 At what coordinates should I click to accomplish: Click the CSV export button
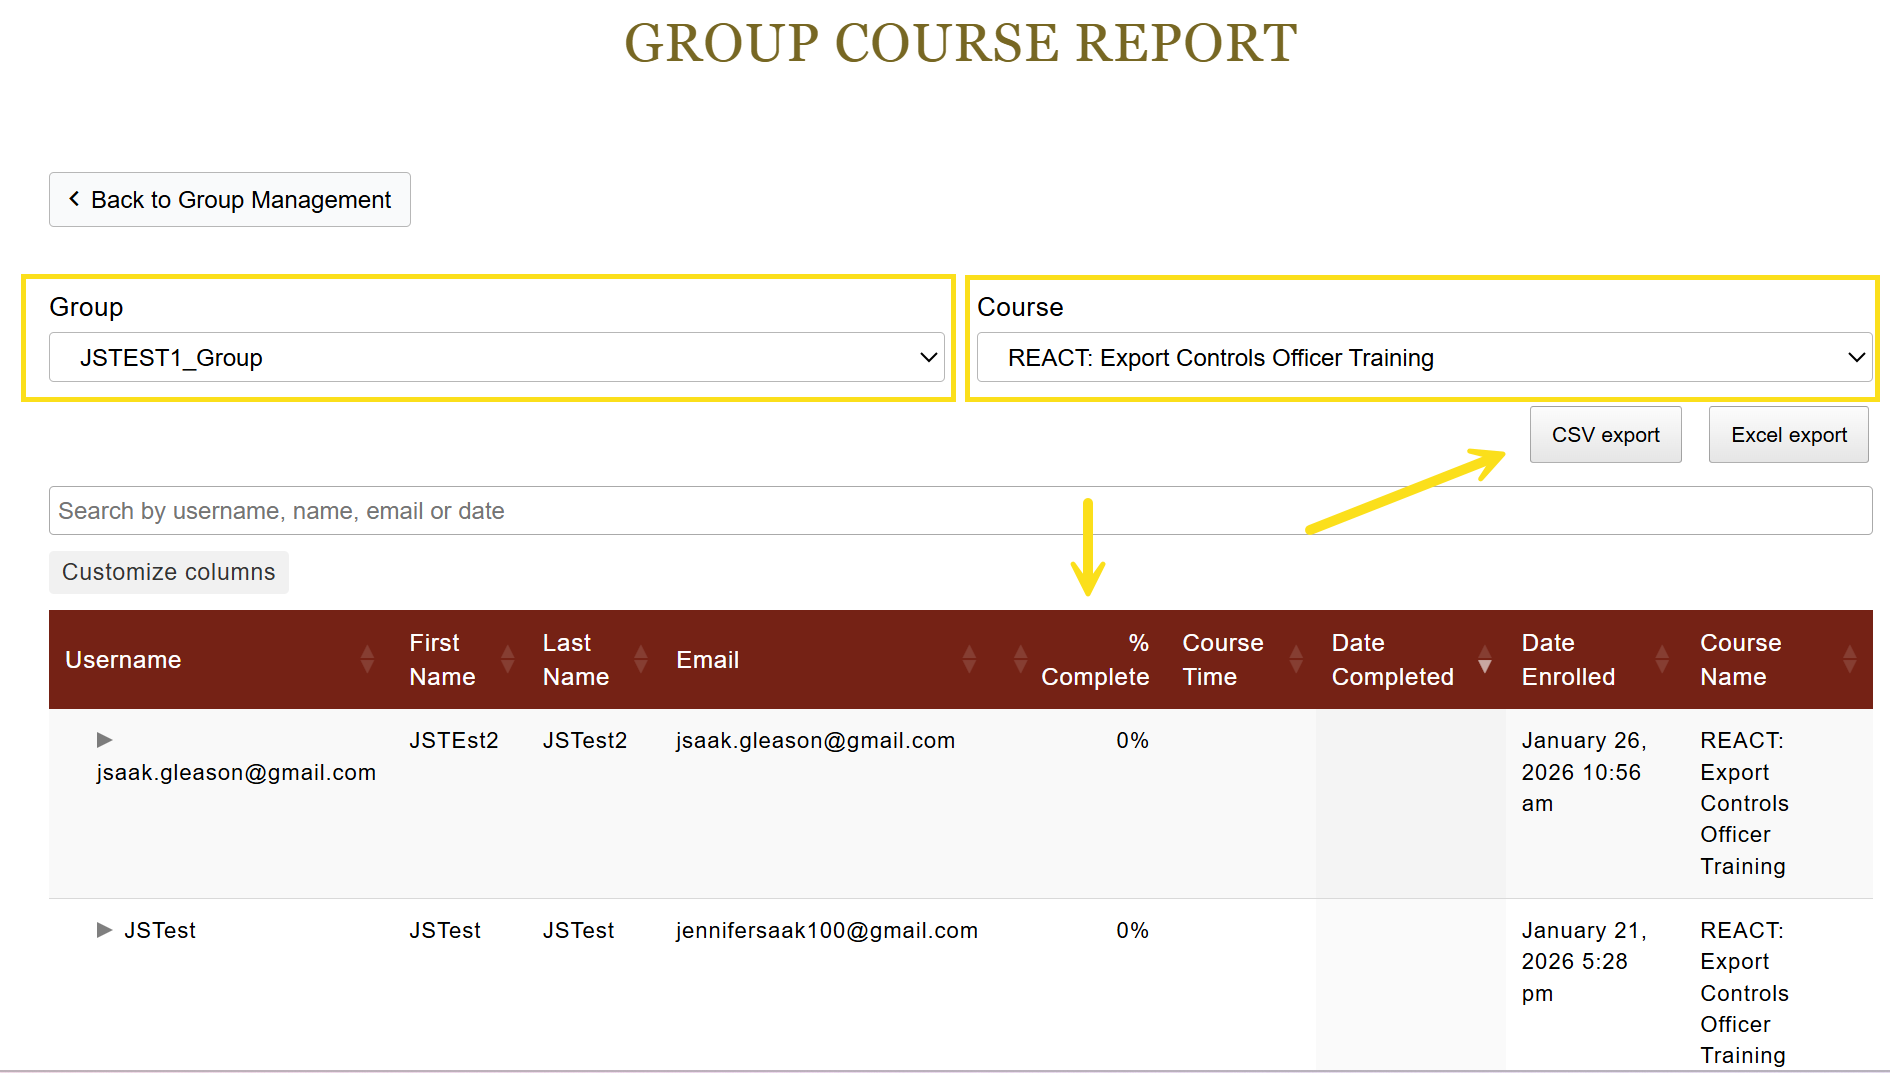click(1605, 435)
